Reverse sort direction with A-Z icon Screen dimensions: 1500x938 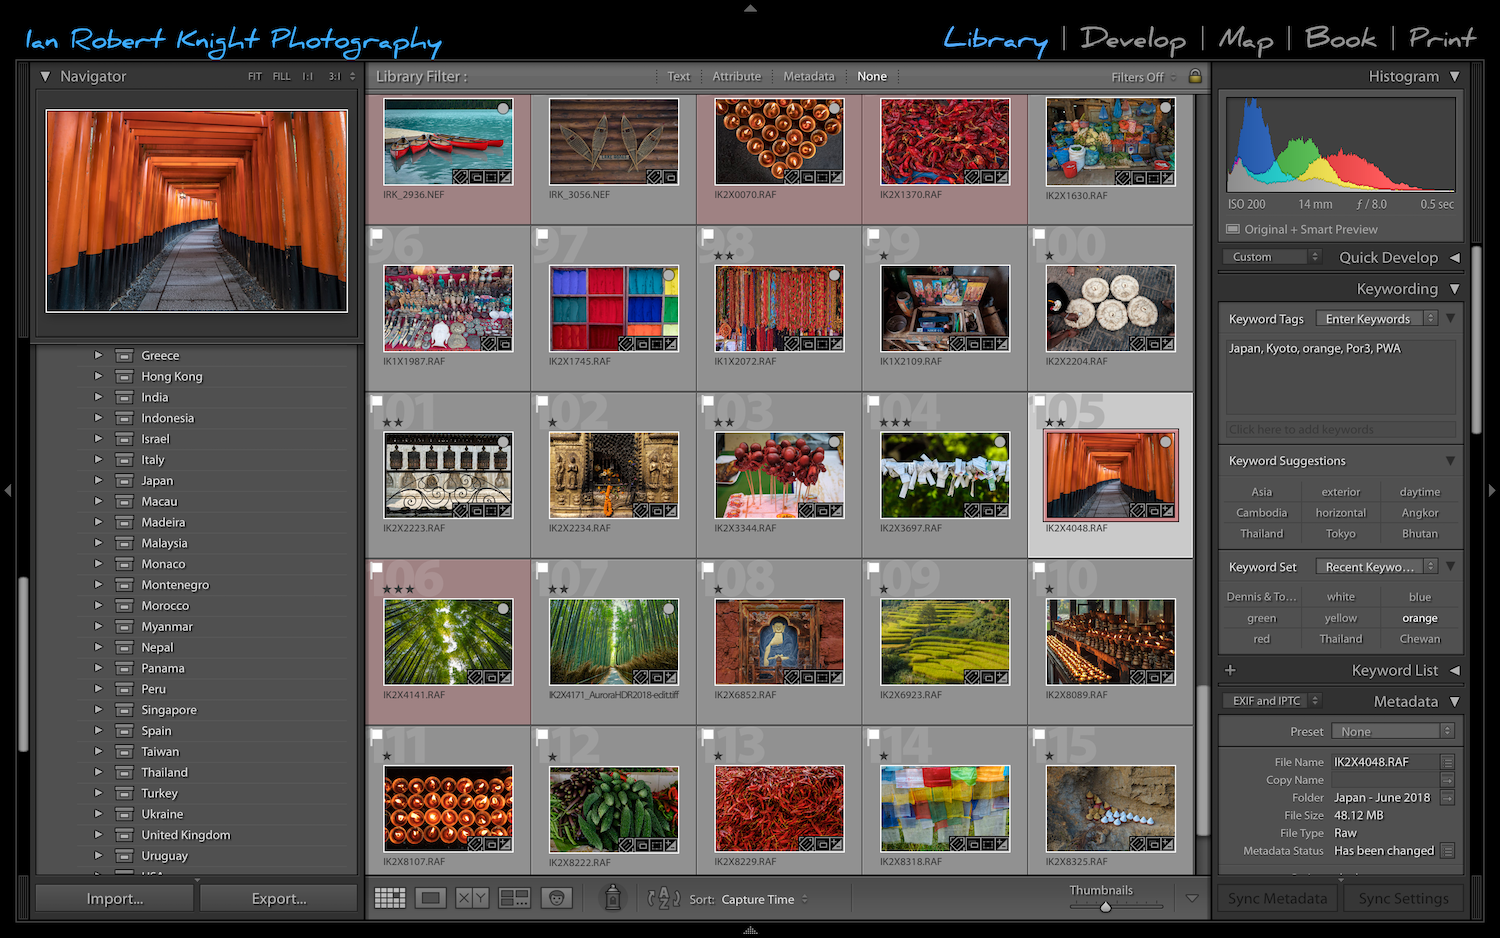[x=663, y=898]
